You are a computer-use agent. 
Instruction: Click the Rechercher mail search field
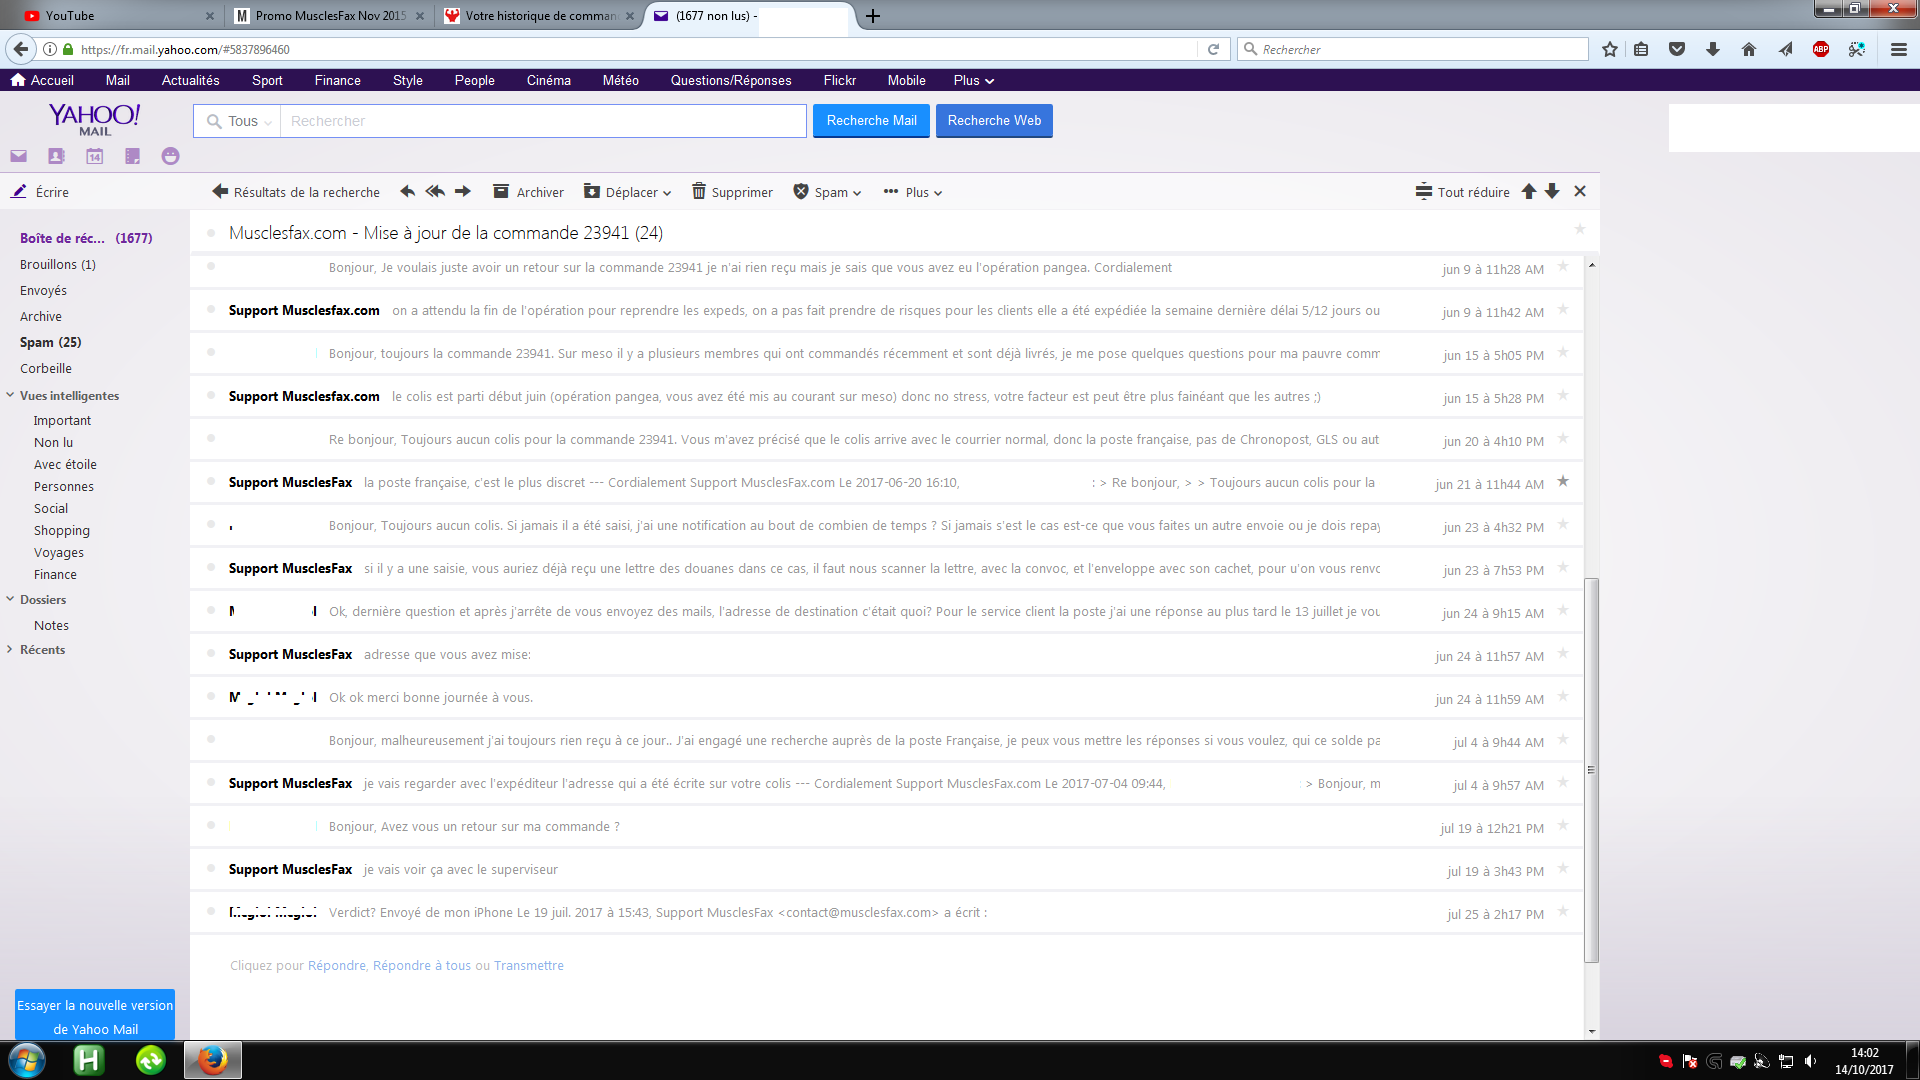click(540, 121)
